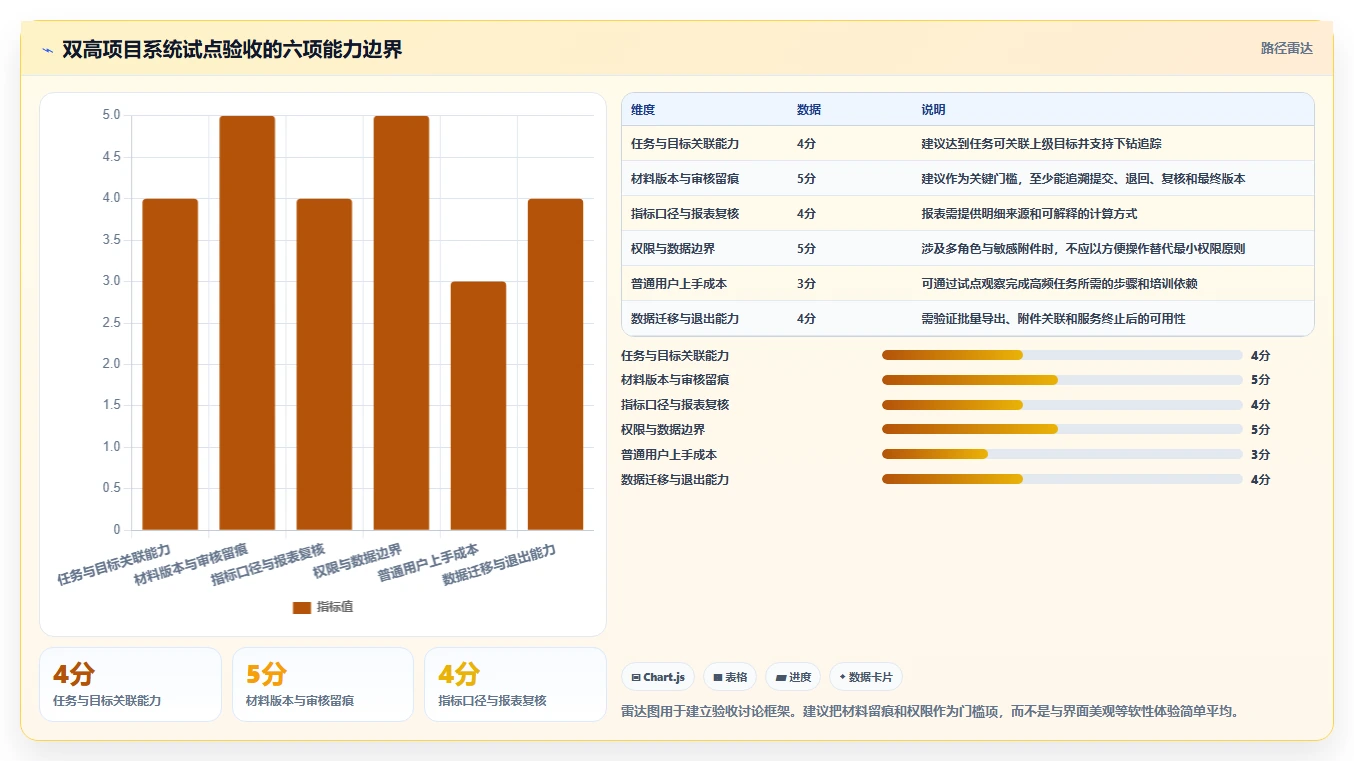Viewport: 1354px width, 761px height.
Task: Click the chart bar for 数据迁移与退出能力
Action: point(555,364)
